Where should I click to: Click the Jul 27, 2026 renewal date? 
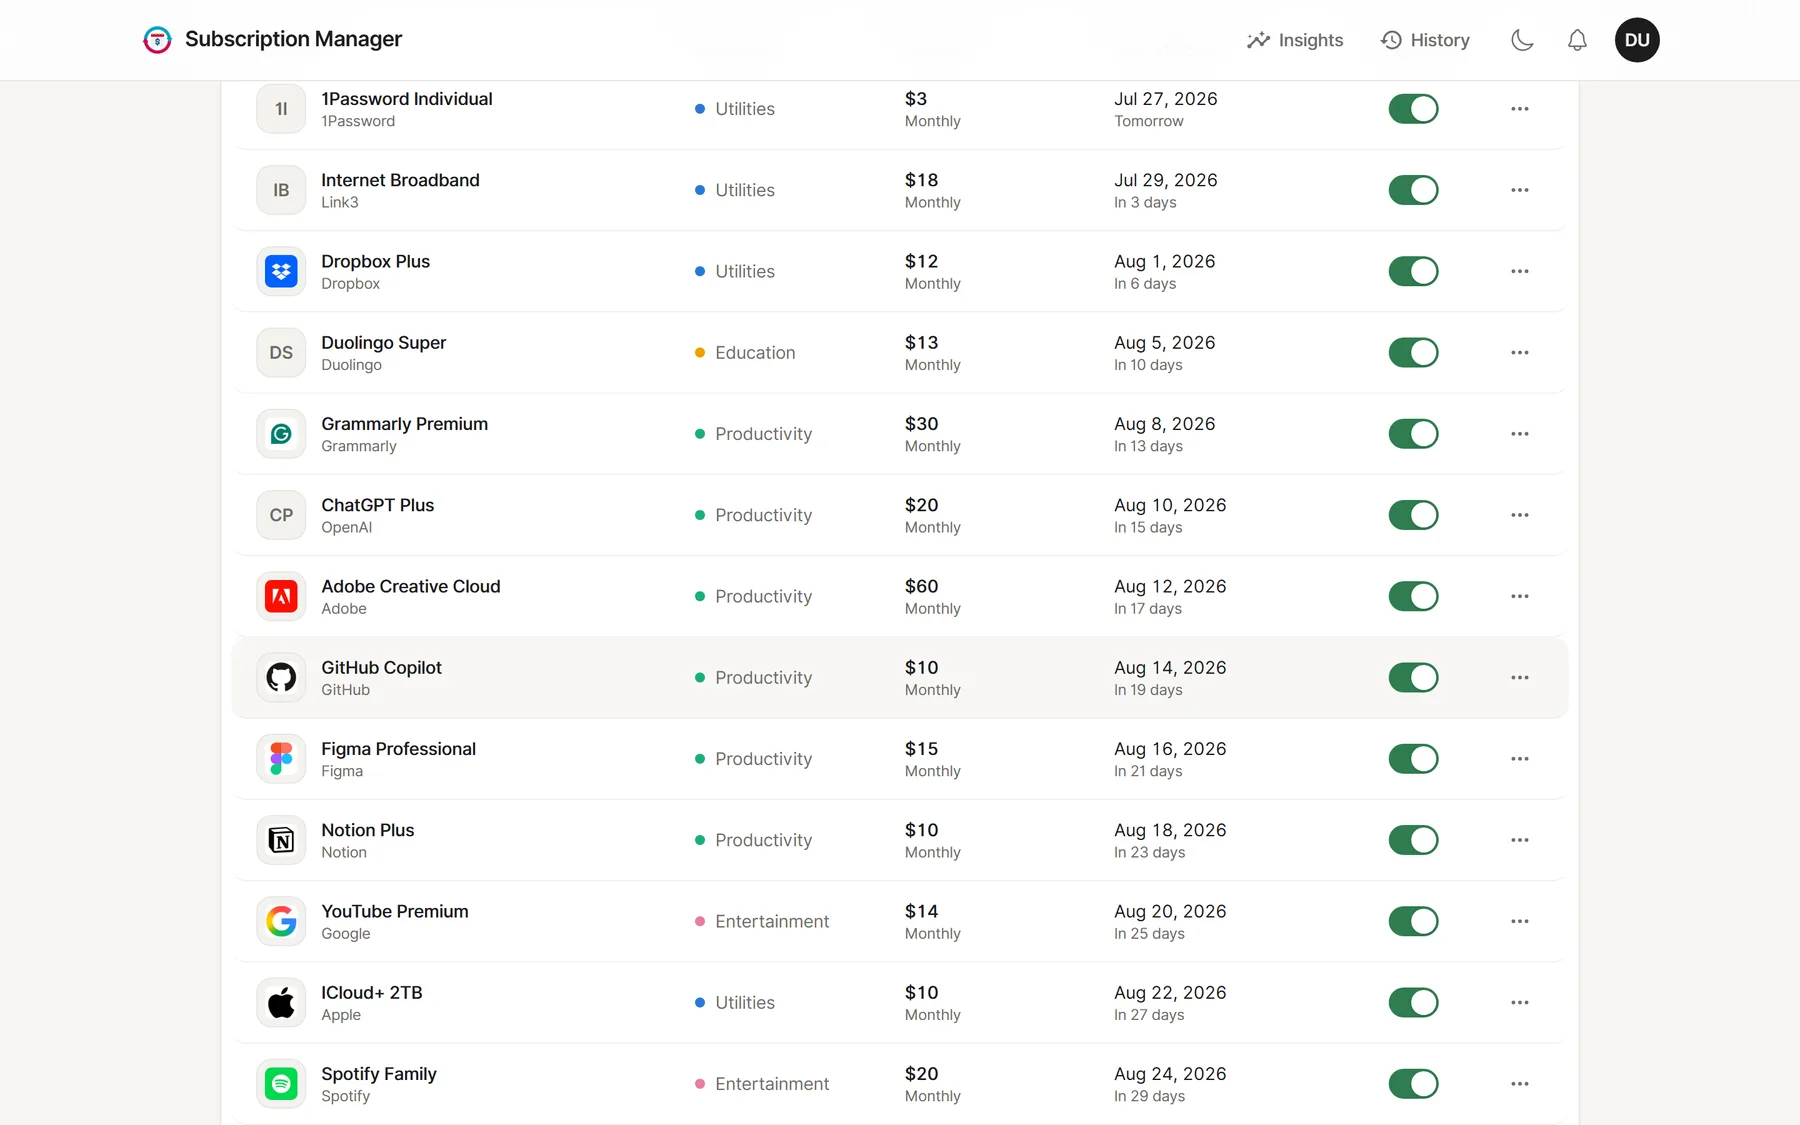pyautogui.click(x=1166, y=99)
